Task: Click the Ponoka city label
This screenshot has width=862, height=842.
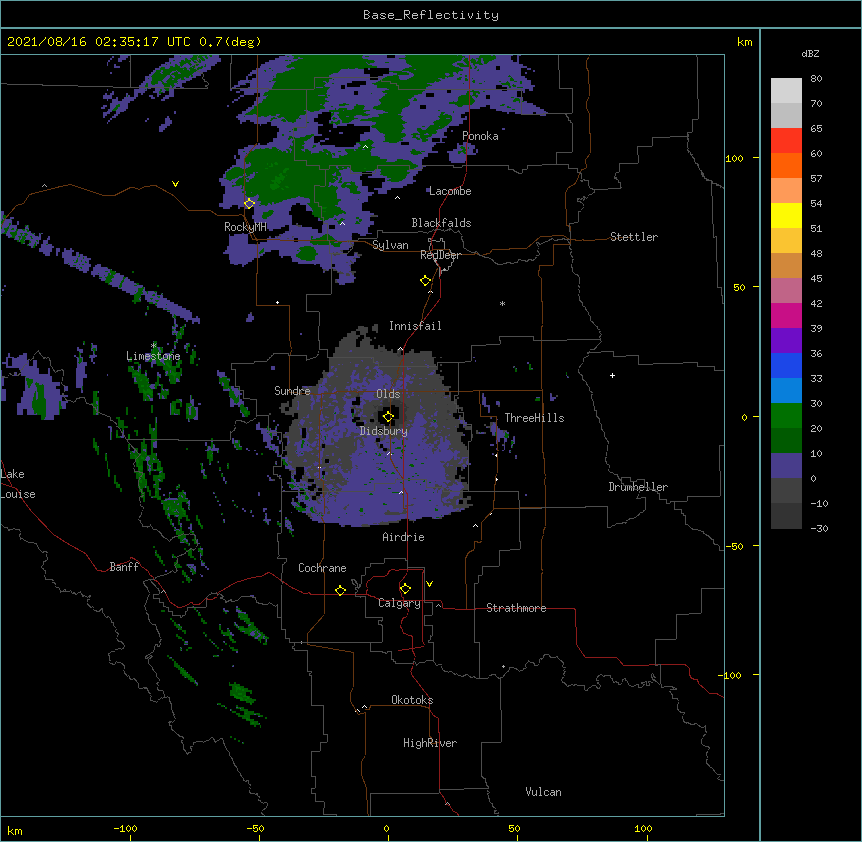Action: (x=480, y=136)
